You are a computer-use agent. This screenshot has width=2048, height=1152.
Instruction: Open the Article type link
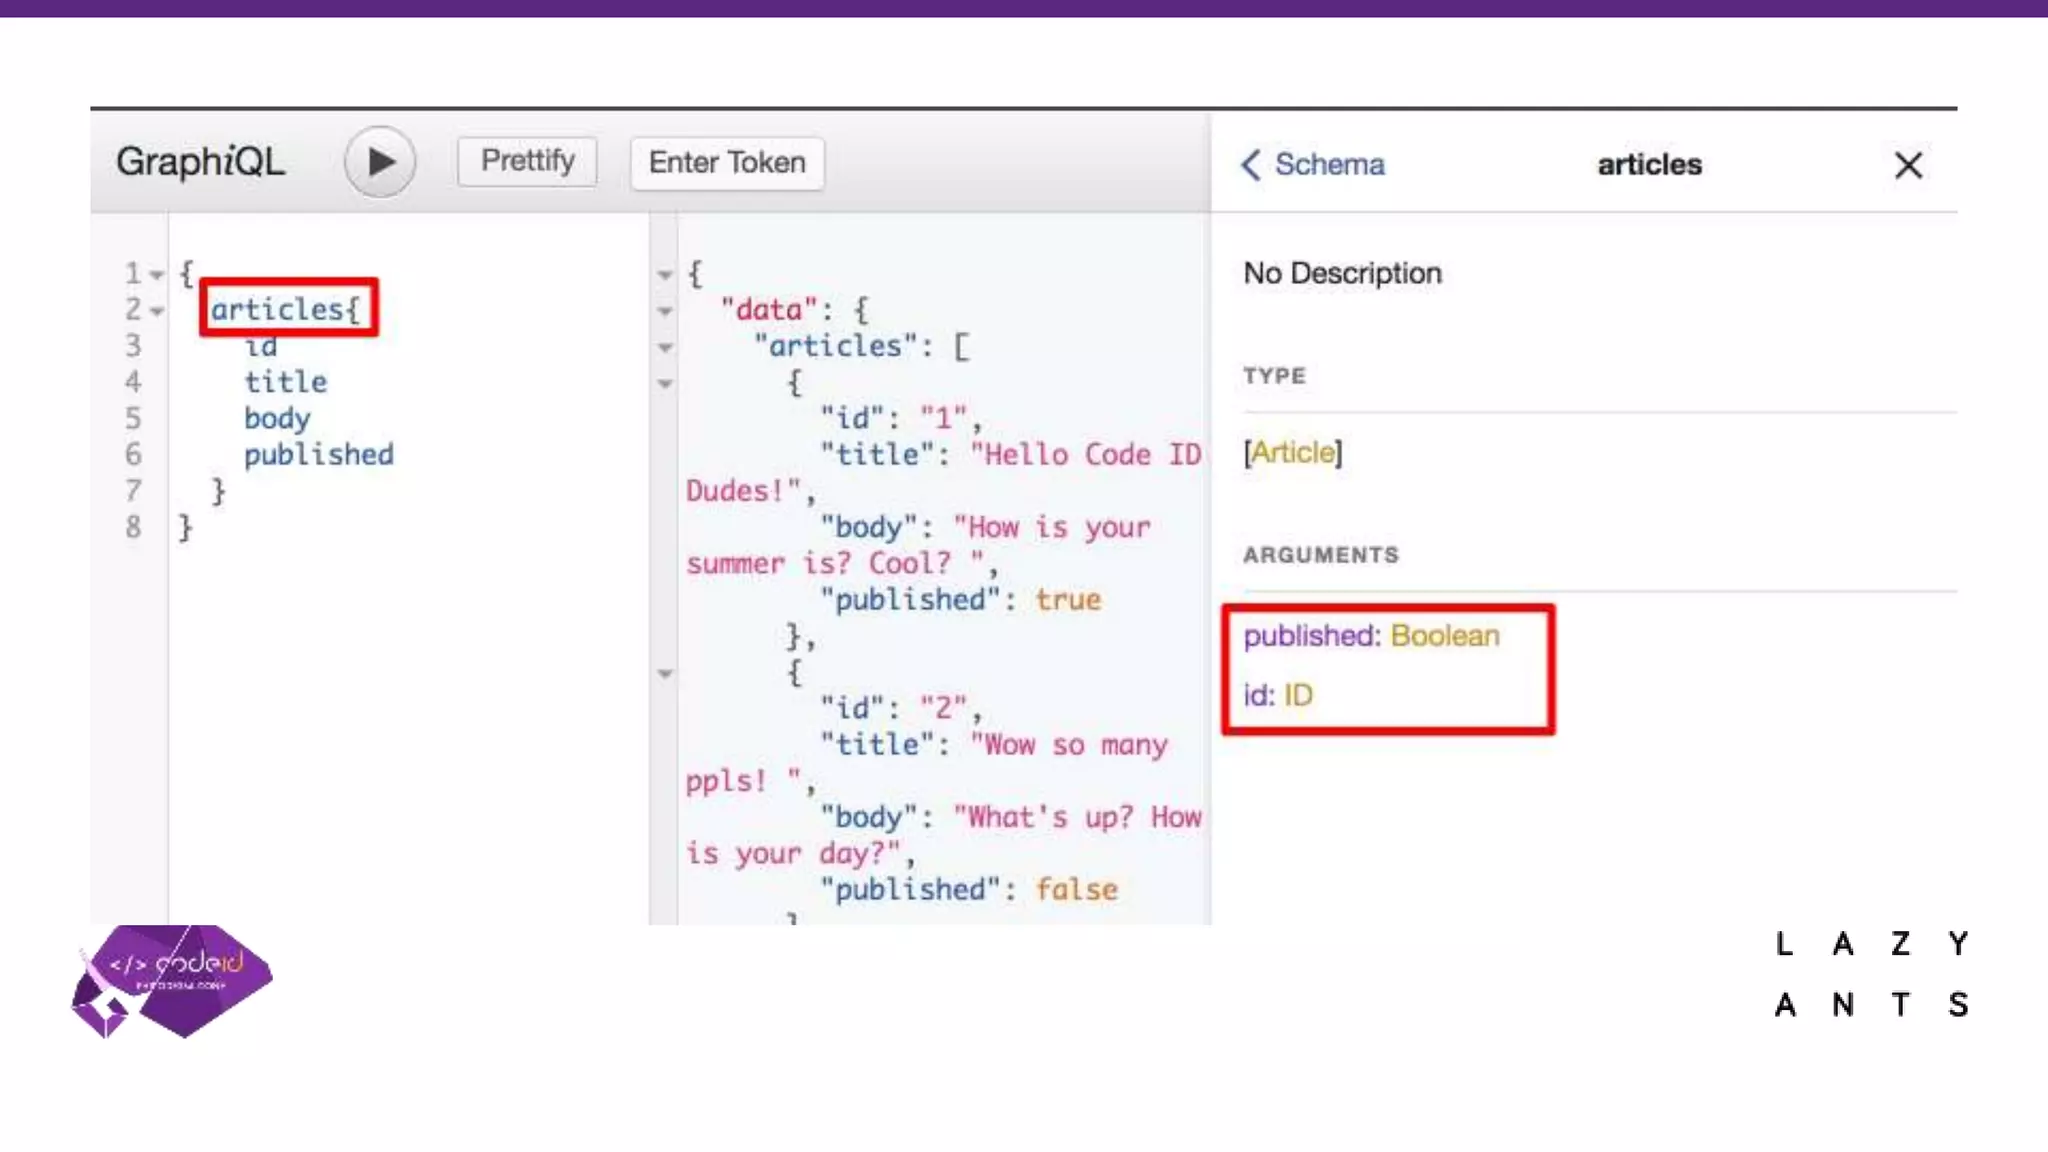[1293, 453]
